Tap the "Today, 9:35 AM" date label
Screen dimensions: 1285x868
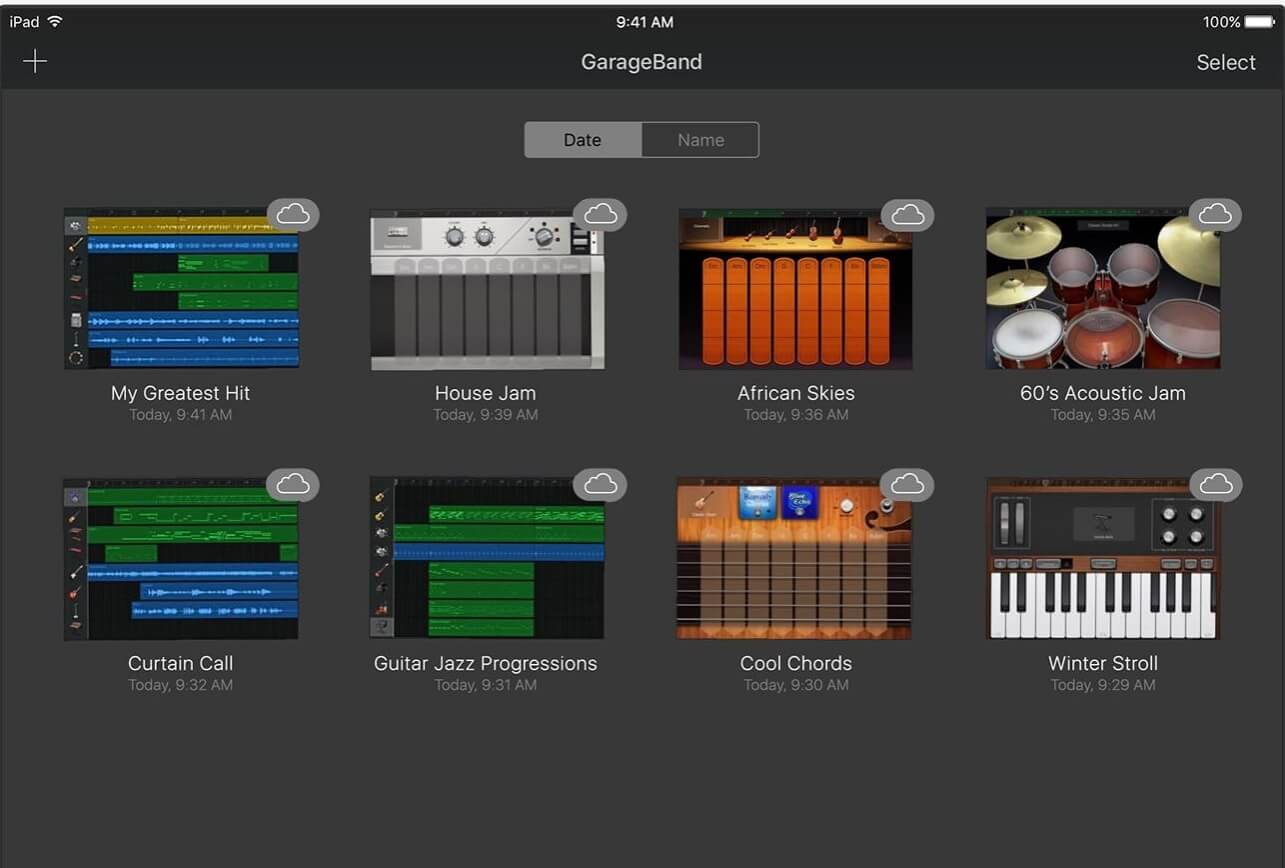pyautogui.click(x=1103, y=415)
